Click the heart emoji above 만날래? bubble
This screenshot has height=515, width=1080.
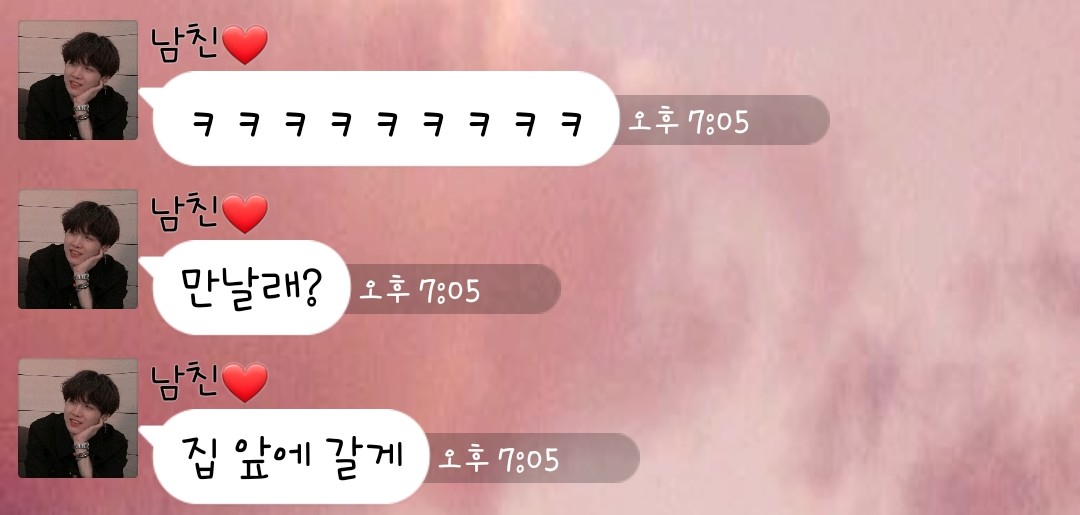point(245,213)
